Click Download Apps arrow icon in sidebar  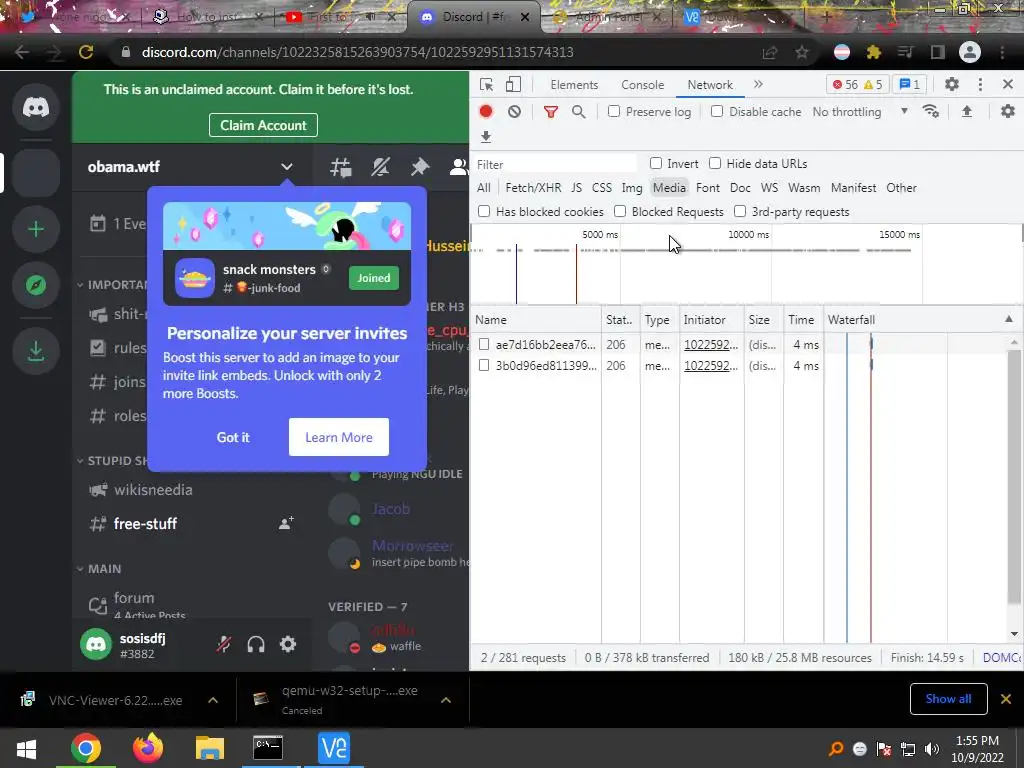tap(36, 351)
